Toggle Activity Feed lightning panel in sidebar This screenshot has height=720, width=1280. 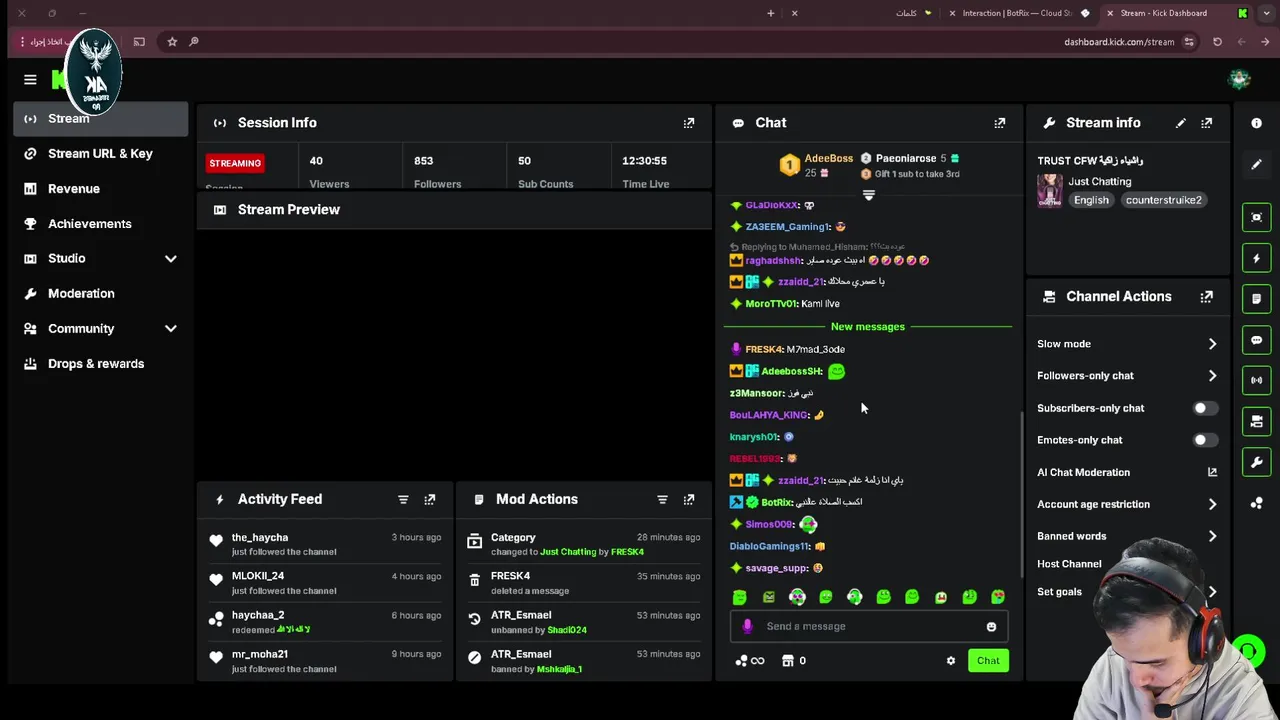1257,258
